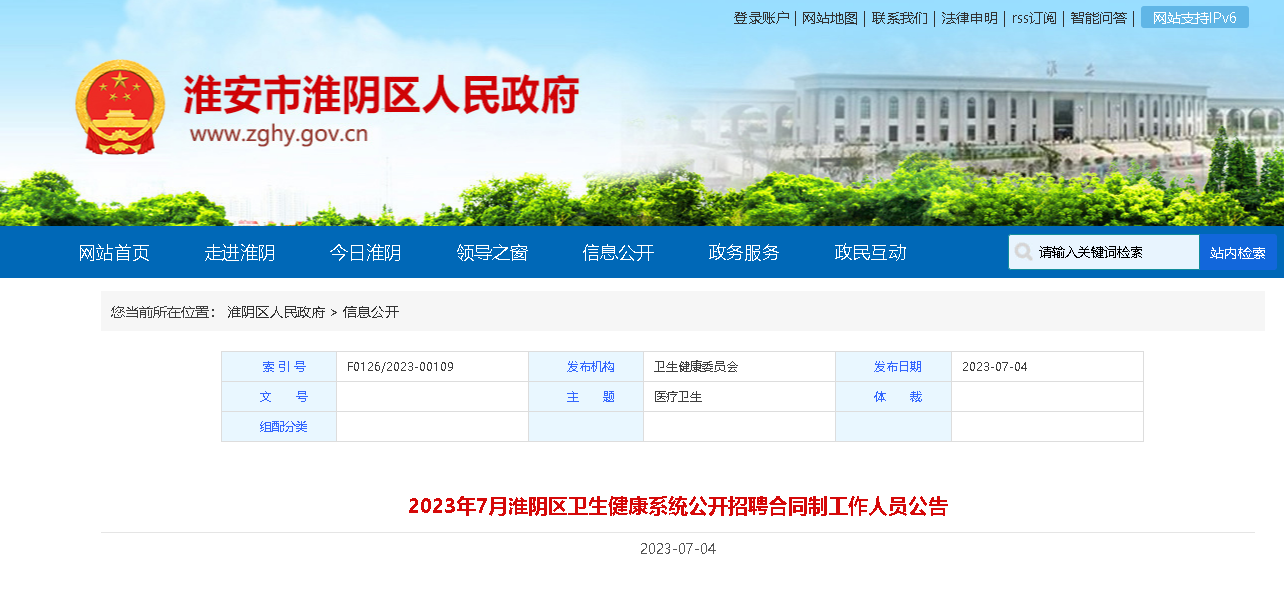Open 法律申明 link
Image resolution: width=1284 pixels, height=590 pixels.
[x=969, y=18]
